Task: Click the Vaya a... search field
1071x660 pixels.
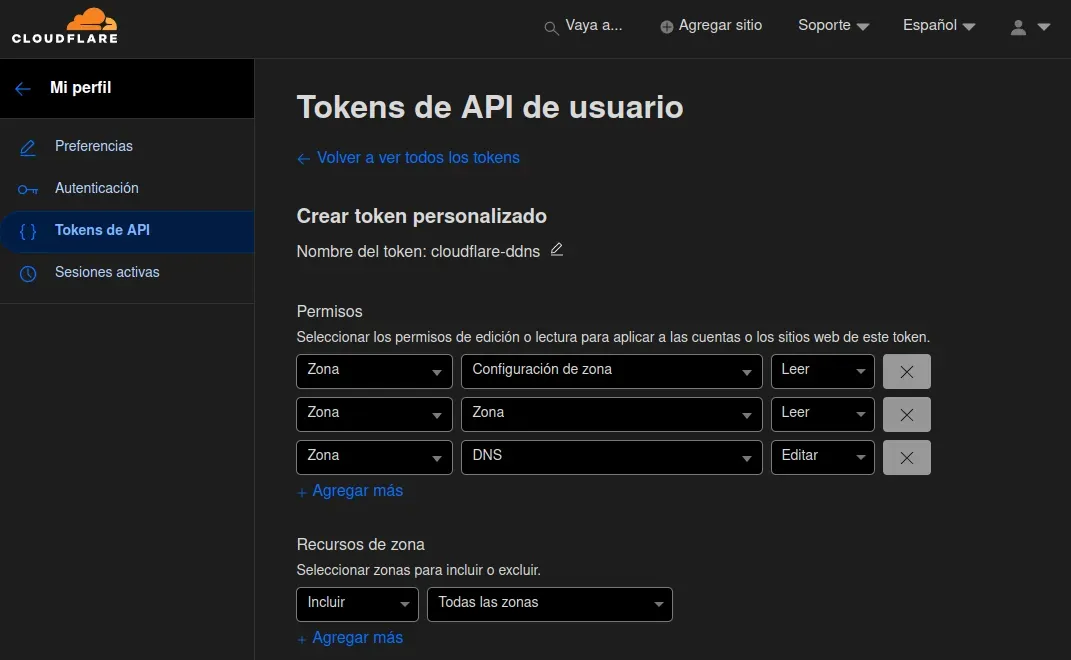Action: [x=592, y=26]
